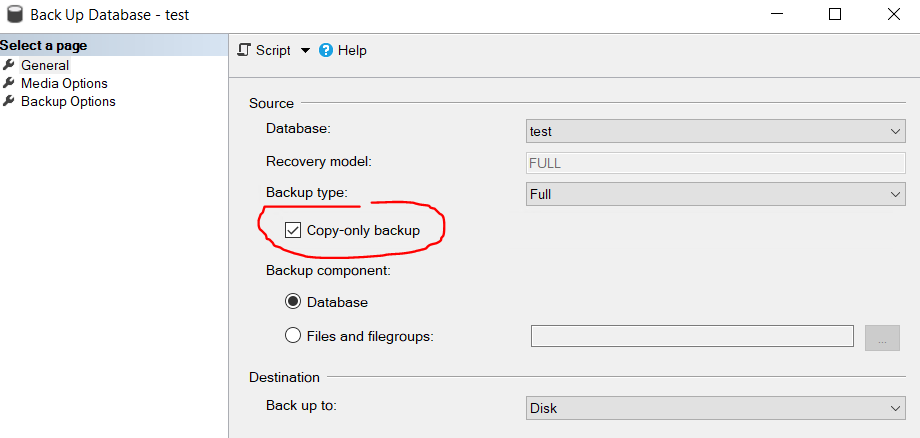Click the database icon in title bar
Viewport: 920px width, 438px height.
[x=15, y=14]
